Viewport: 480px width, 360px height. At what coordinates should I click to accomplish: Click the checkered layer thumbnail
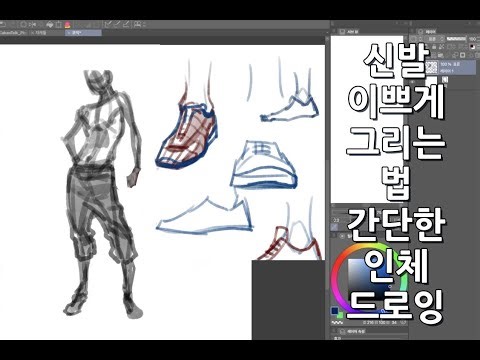pyautogui.click(x=431, y=67)
